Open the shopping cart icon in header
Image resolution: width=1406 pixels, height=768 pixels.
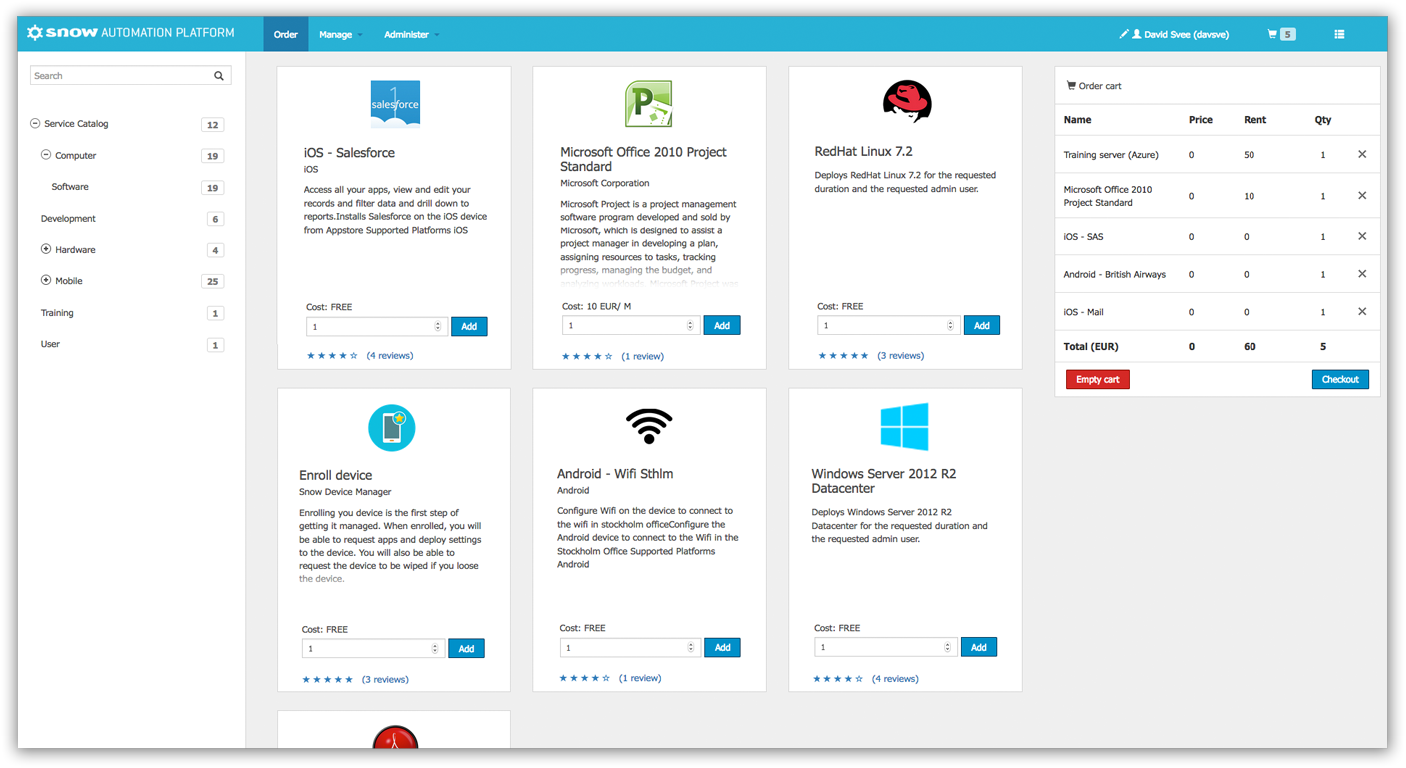[x=1272, y=34]
